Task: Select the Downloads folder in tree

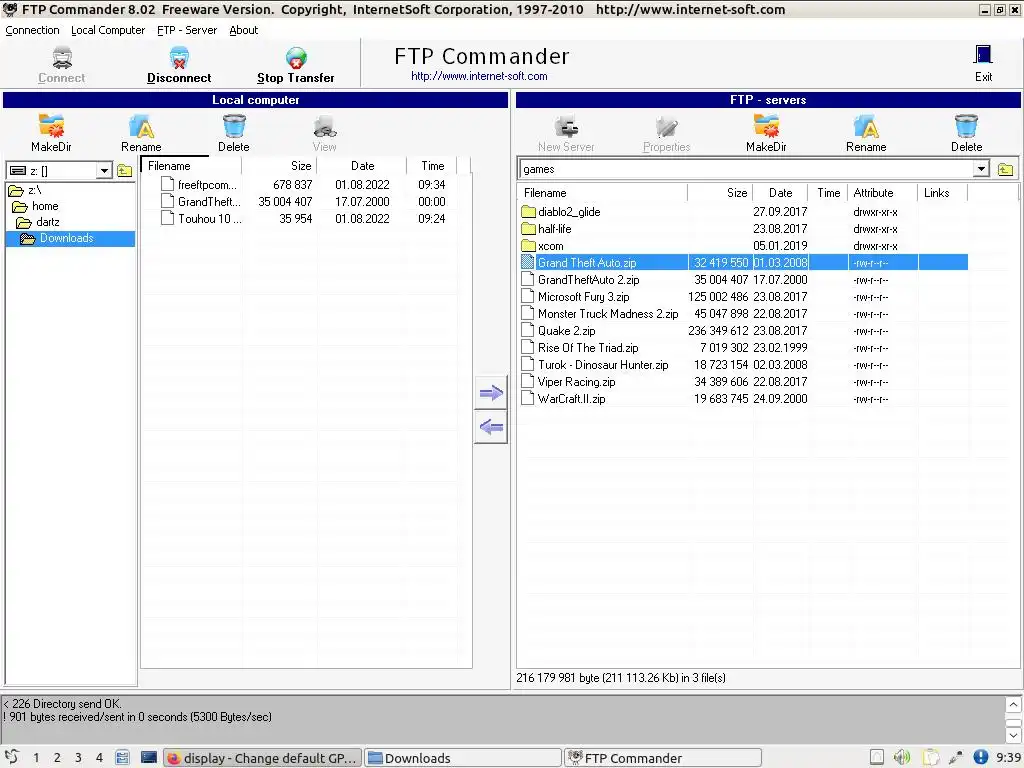Action: click(67, 238)
